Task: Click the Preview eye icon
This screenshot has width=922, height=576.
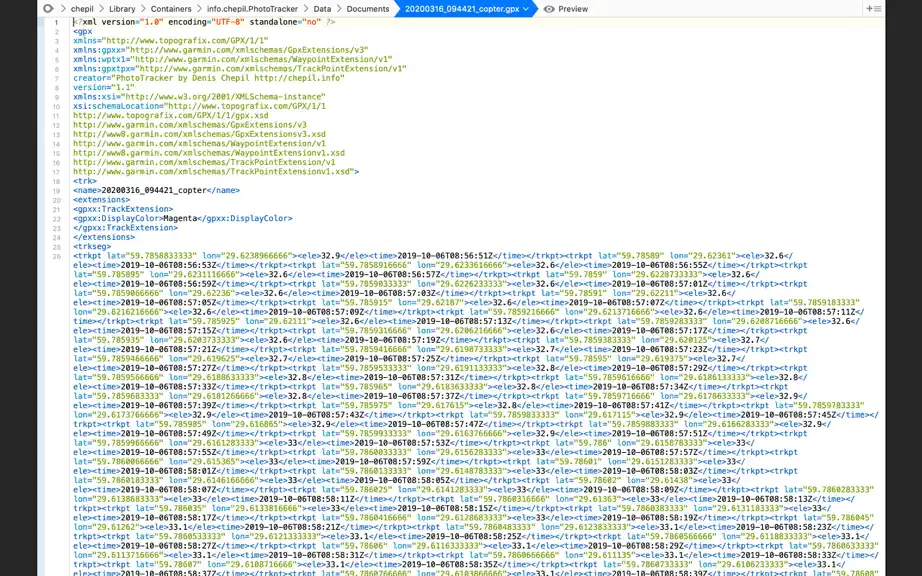Action: tap(549, 9)
